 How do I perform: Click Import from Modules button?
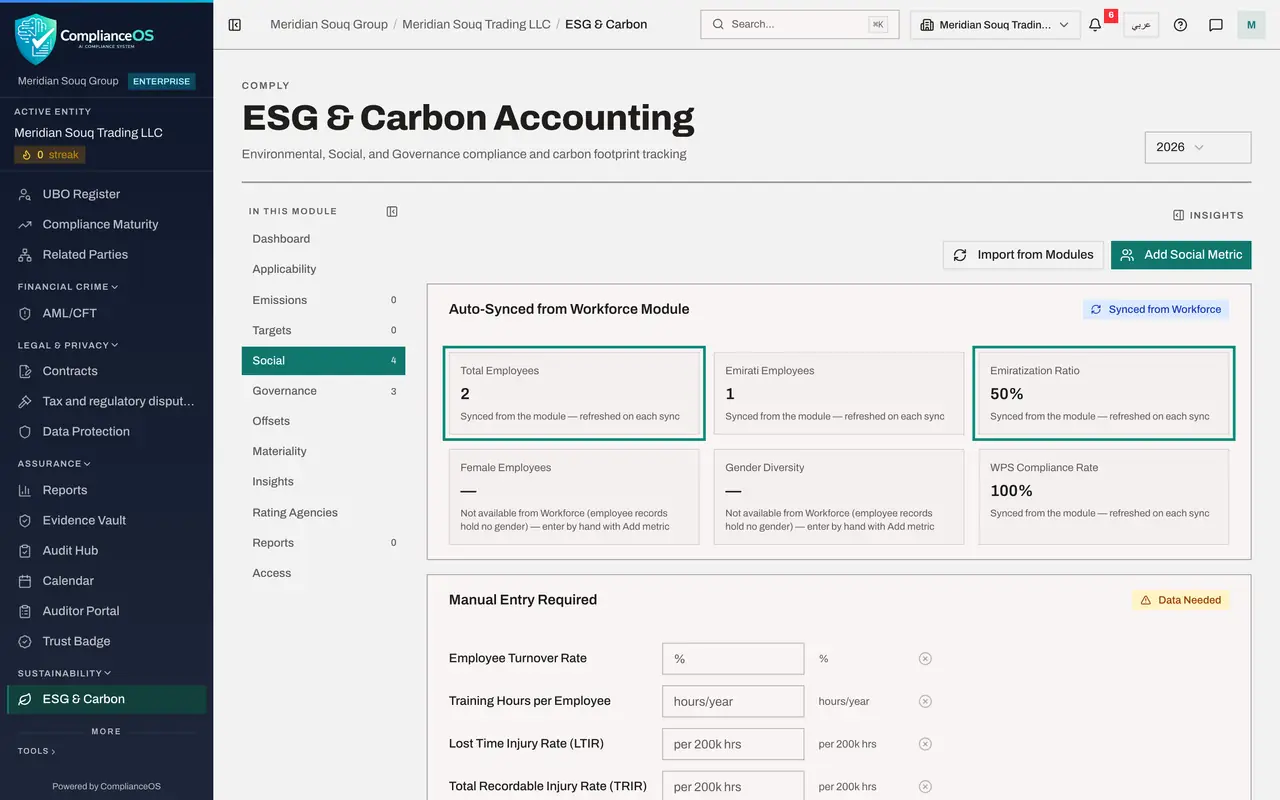pyautogui.click(x=1023, y=255)
